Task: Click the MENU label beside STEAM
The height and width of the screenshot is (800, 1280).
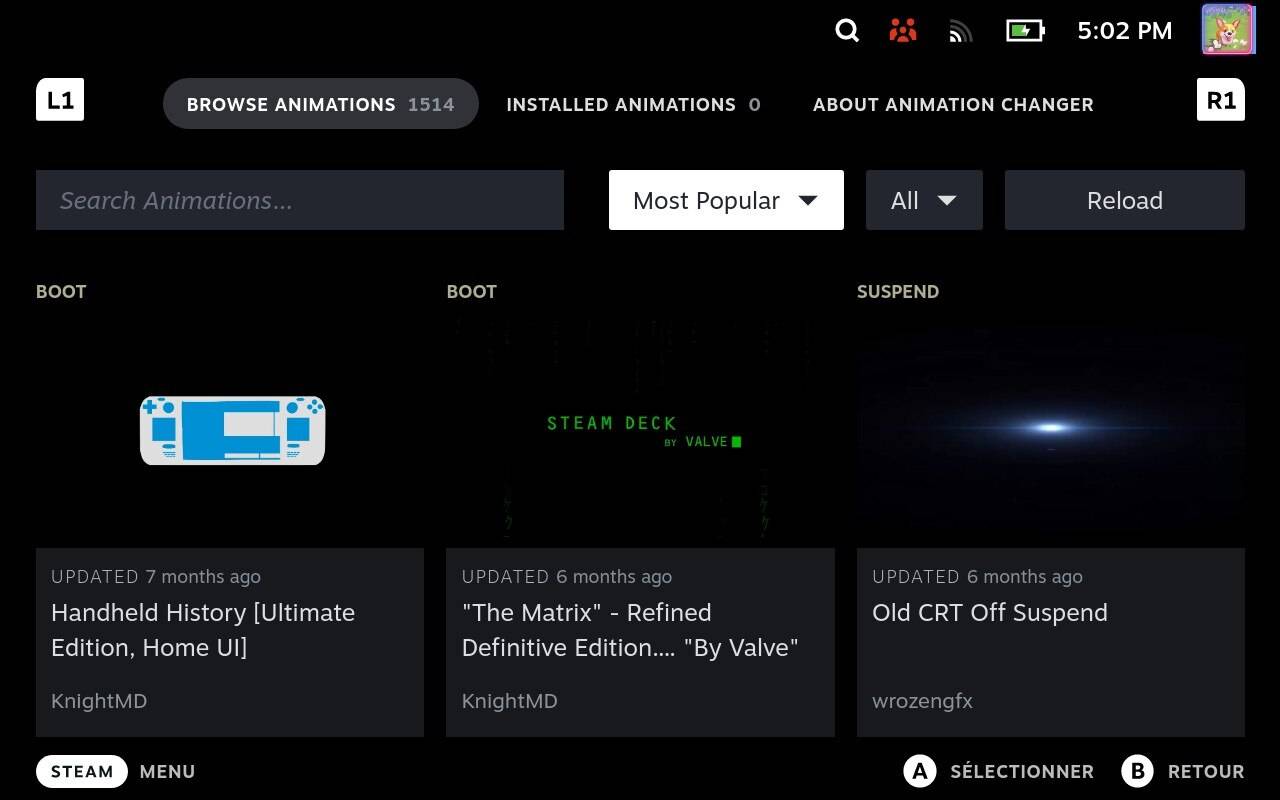Action: tap(167, 771)
